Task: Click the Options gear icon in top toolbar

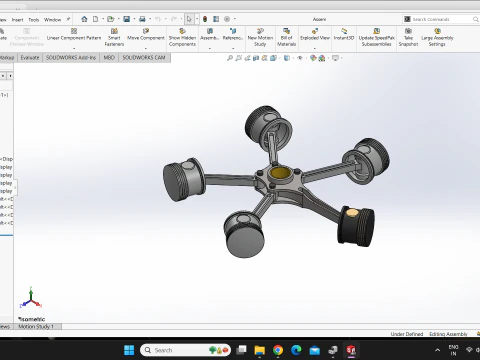Action: [227, 19]
